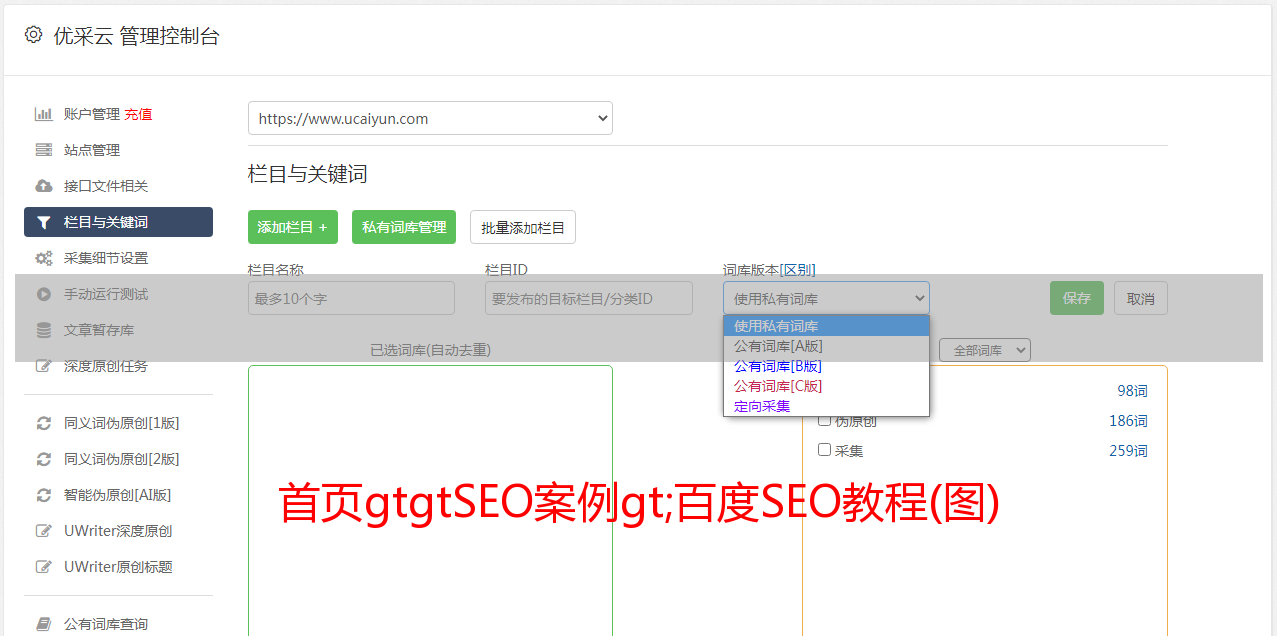This screenshot has width=1277, height=636.
Task: Choose 公有词库[A版] option
Action: coord(826,346)
